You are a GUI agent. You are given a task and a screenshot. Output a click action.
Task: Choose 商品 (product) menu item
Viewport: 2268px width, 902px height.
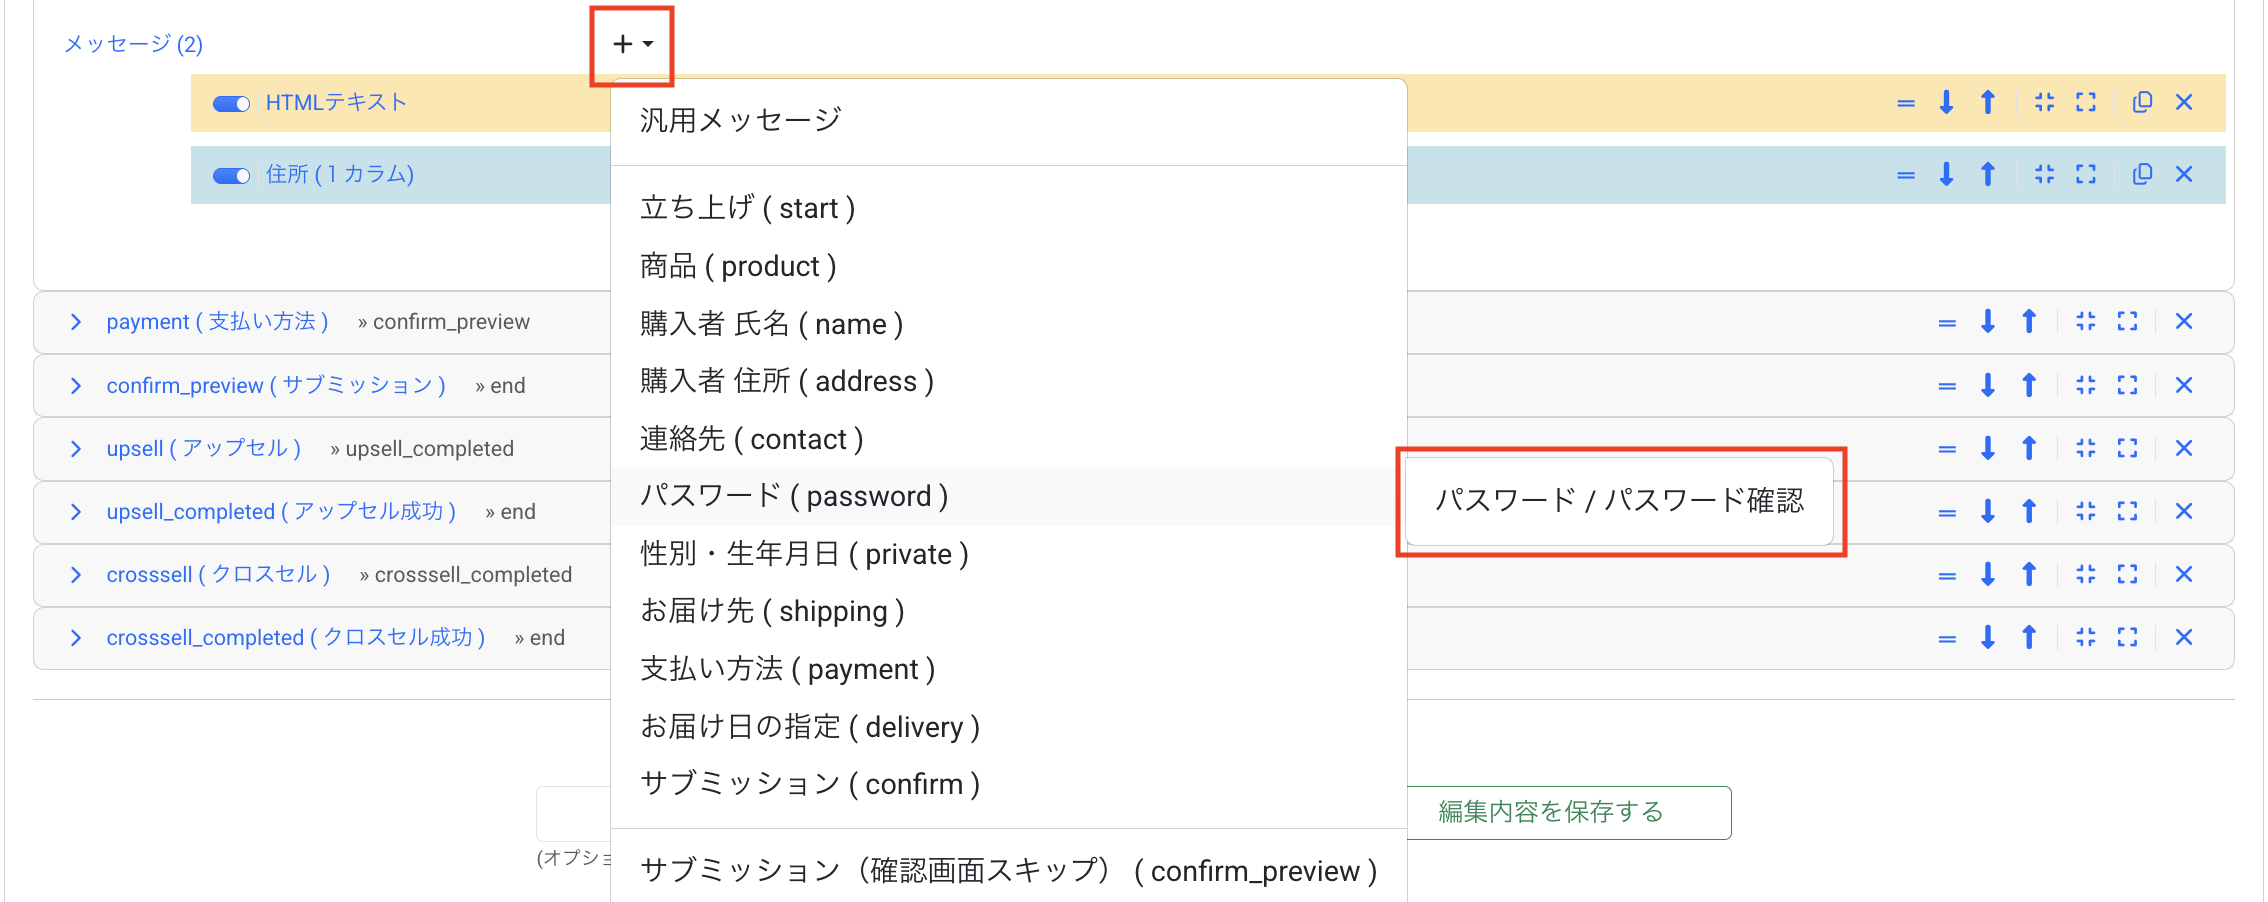1008,266
